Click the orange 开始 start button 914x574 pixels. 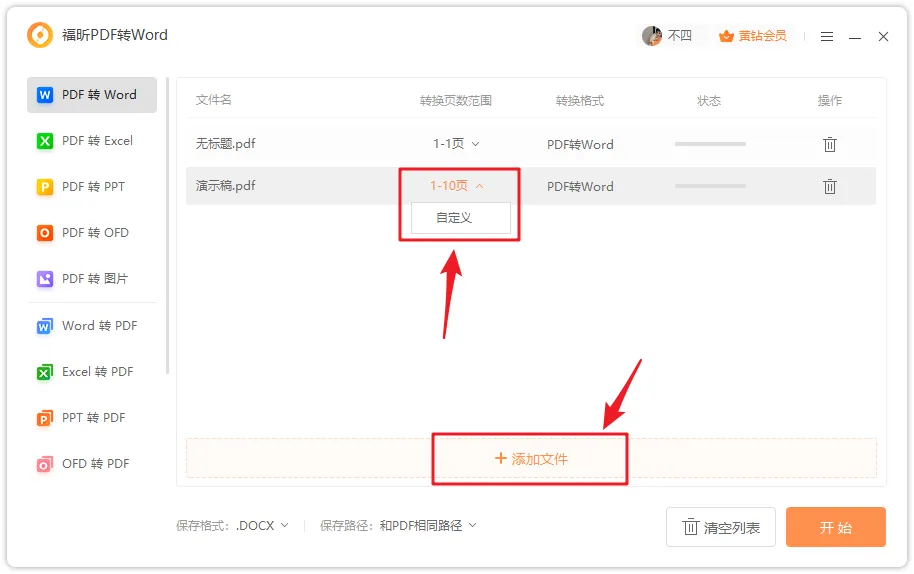[835, 527]
